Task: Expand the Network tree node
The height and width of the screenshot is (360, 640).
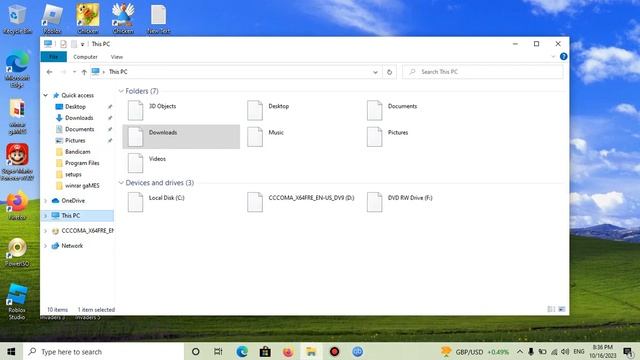Action: click(46, 246)
